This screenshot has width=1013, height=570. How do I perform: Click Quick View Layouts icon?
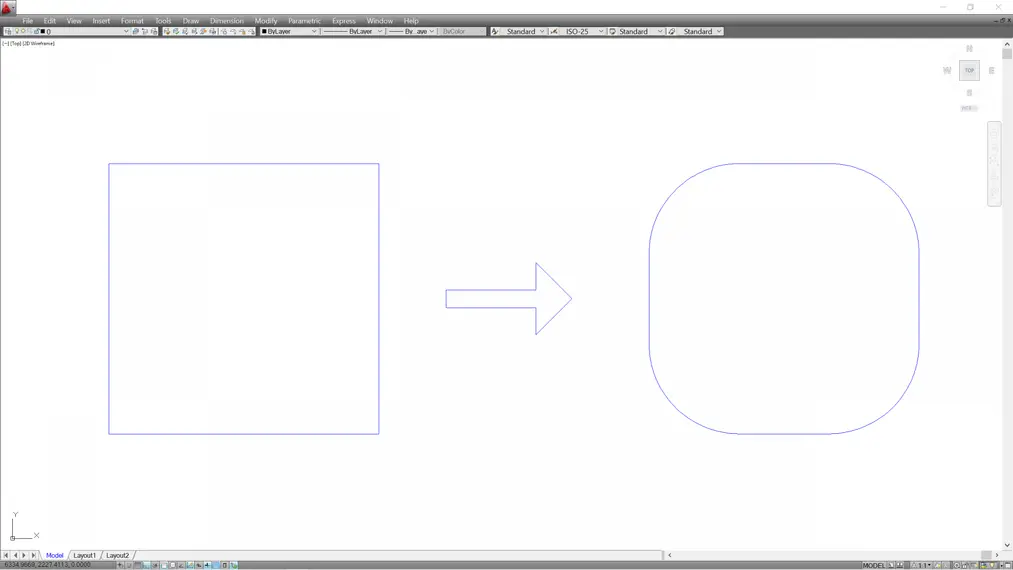coord(891,565)
